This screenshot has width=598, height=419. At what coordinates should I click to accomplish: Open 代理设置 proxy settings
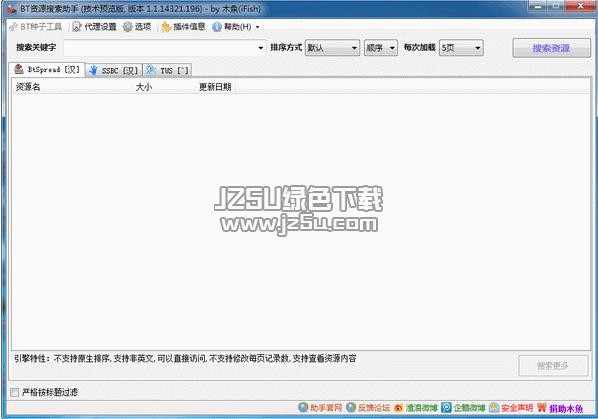point(95,27)
